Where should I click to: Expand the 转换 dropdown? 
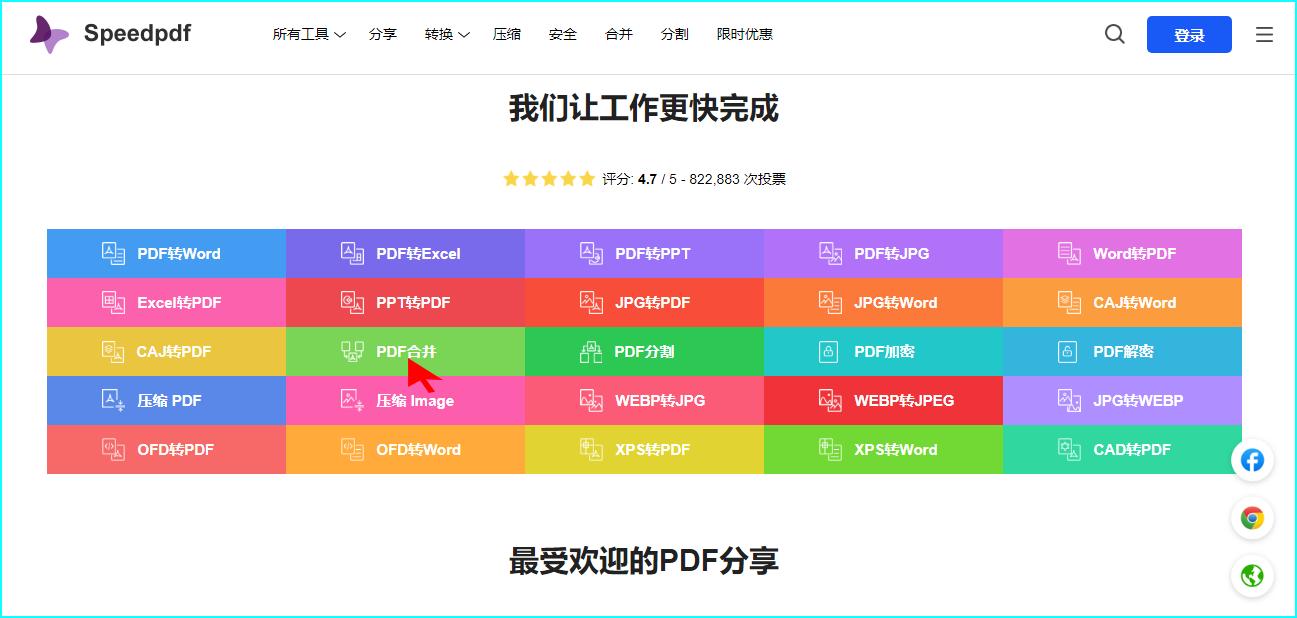tap(445, 33)
